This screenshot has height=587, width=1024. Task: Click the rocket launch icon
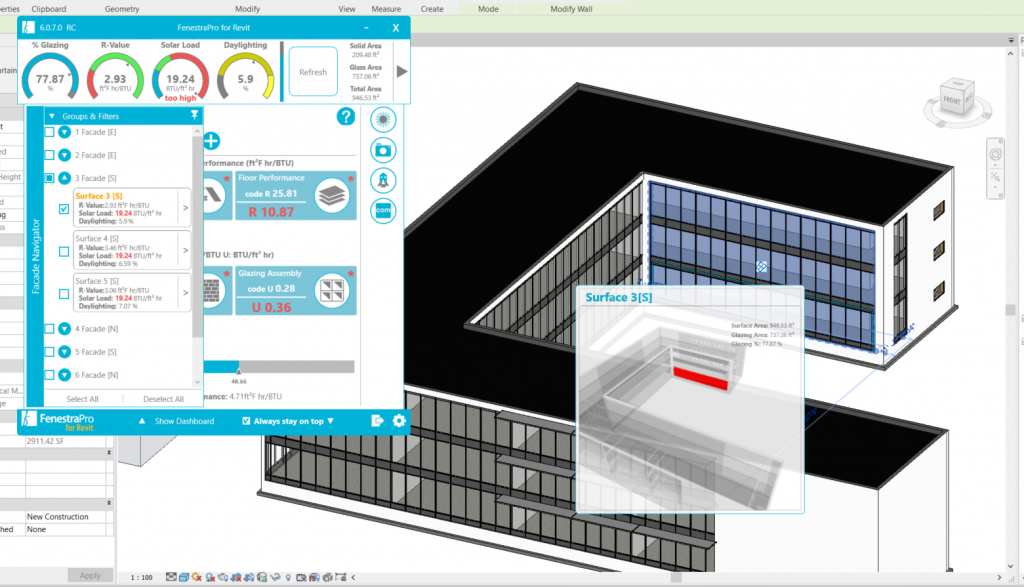coord(383,180)
